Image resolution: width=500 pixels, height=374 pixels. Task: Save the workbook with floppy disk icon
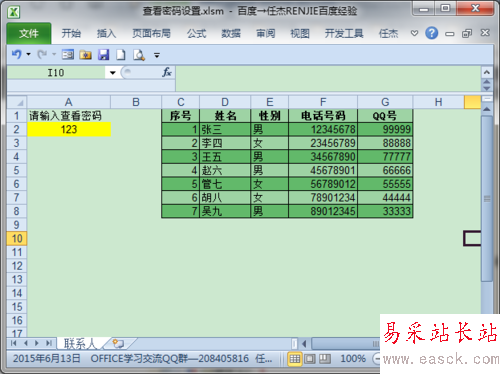[x=103, y=54]
